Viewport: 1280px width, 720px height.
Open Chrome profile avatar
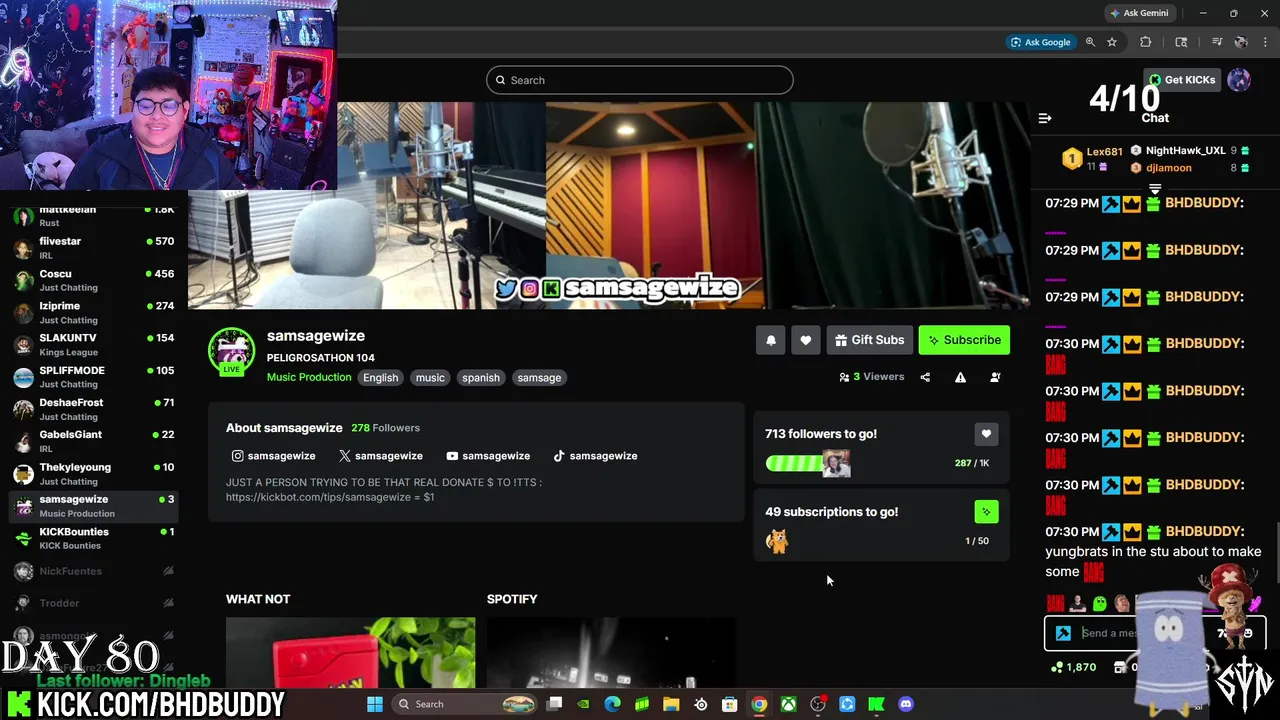tap(1241, 42)
